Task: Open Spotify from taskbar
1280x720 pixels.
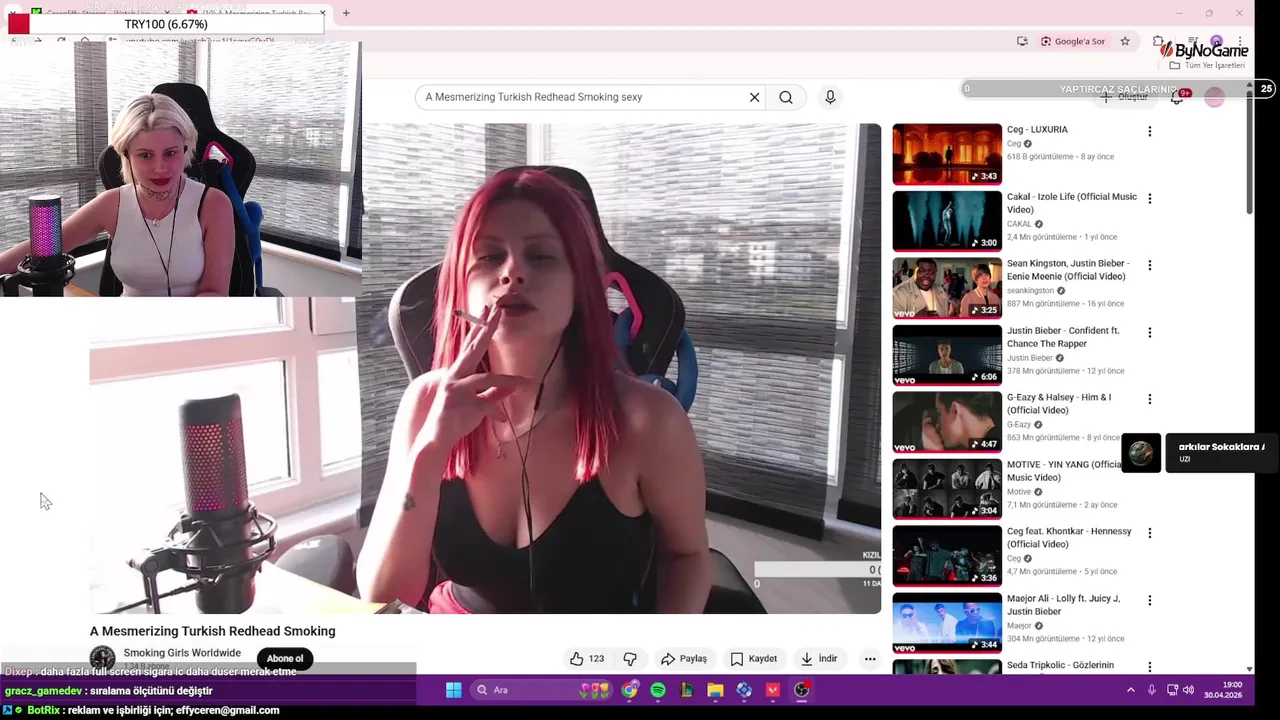Action: click(x=658, y=690)
